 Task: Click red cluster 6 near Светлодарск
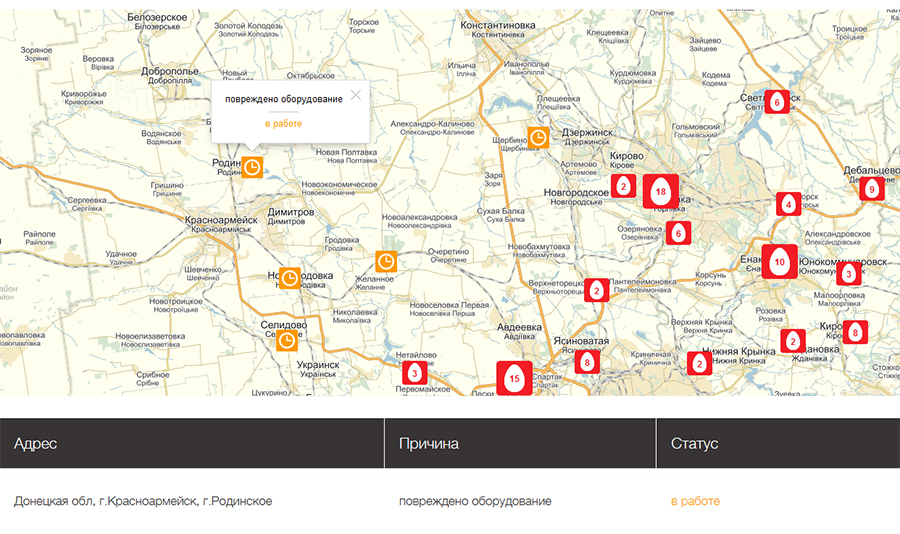(x=776, y=101)
